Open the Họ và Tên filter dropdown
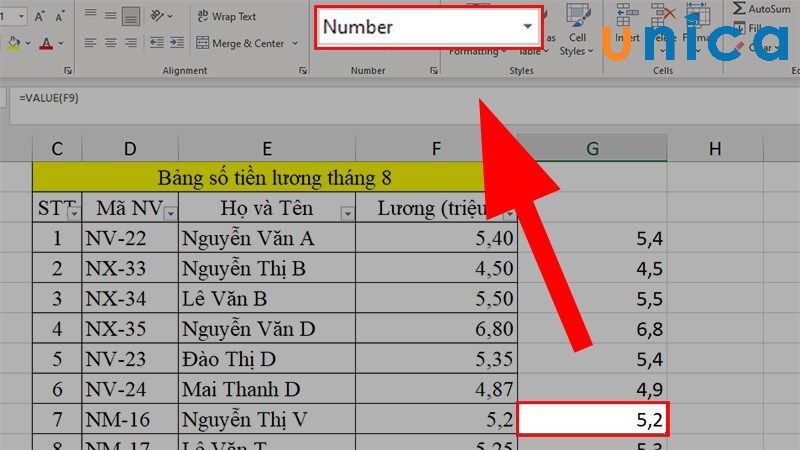This screenshot has height=450, width=800. coord(347,214)
